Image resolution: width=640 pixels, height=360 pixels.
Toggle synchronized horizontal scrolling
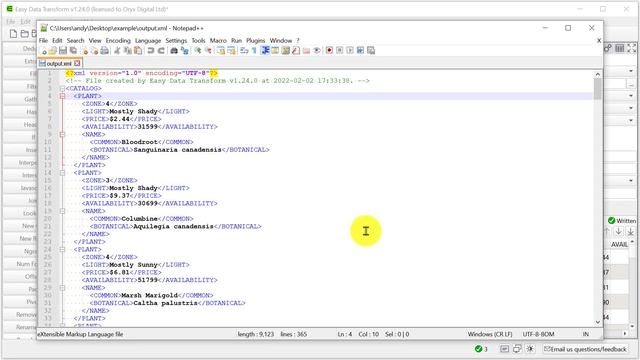[x=232, y=50]
